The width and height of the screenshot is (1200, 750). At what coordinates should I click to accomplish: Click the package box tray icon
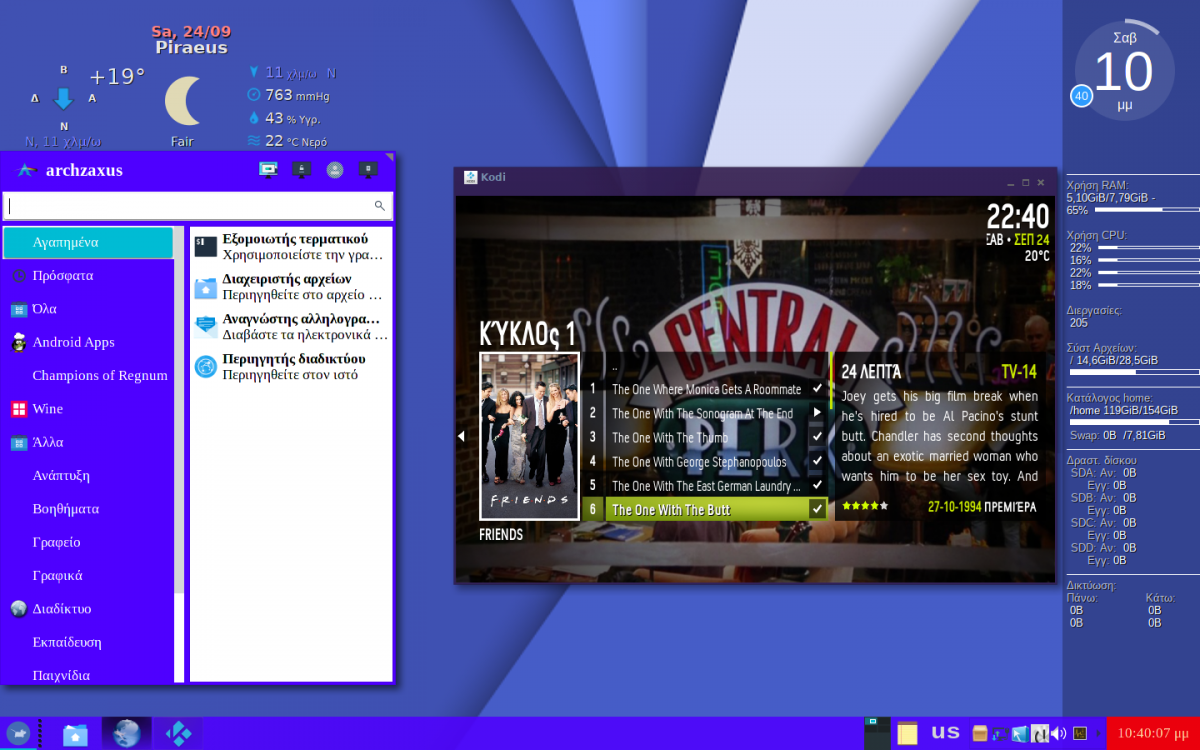pos(980,733)
